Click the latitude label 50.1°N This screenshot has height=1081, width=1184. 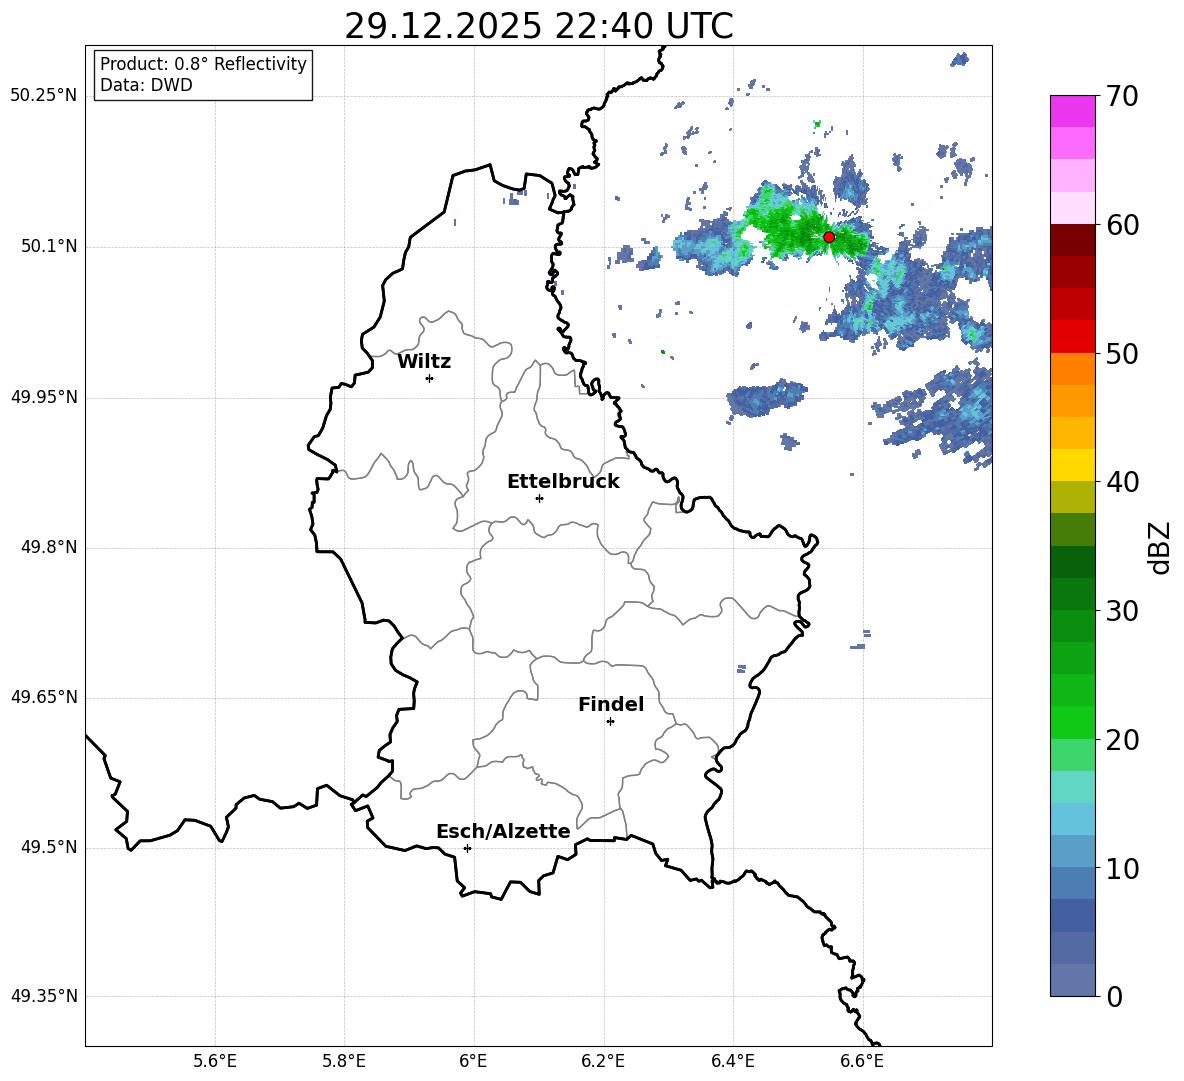[x=49, y=247]
